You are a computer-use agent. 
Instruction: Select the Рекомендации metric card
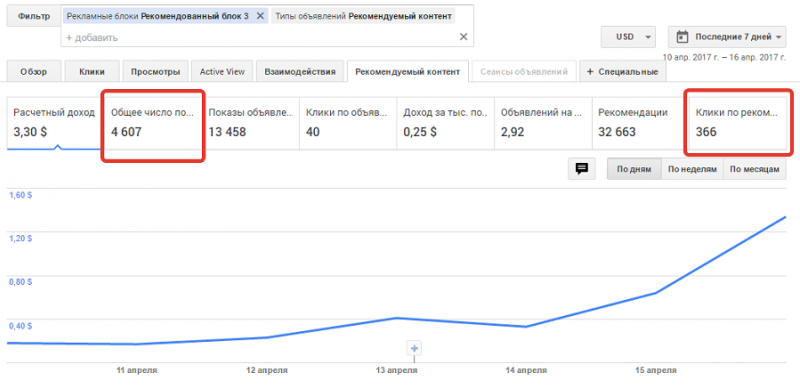point(640,123)
